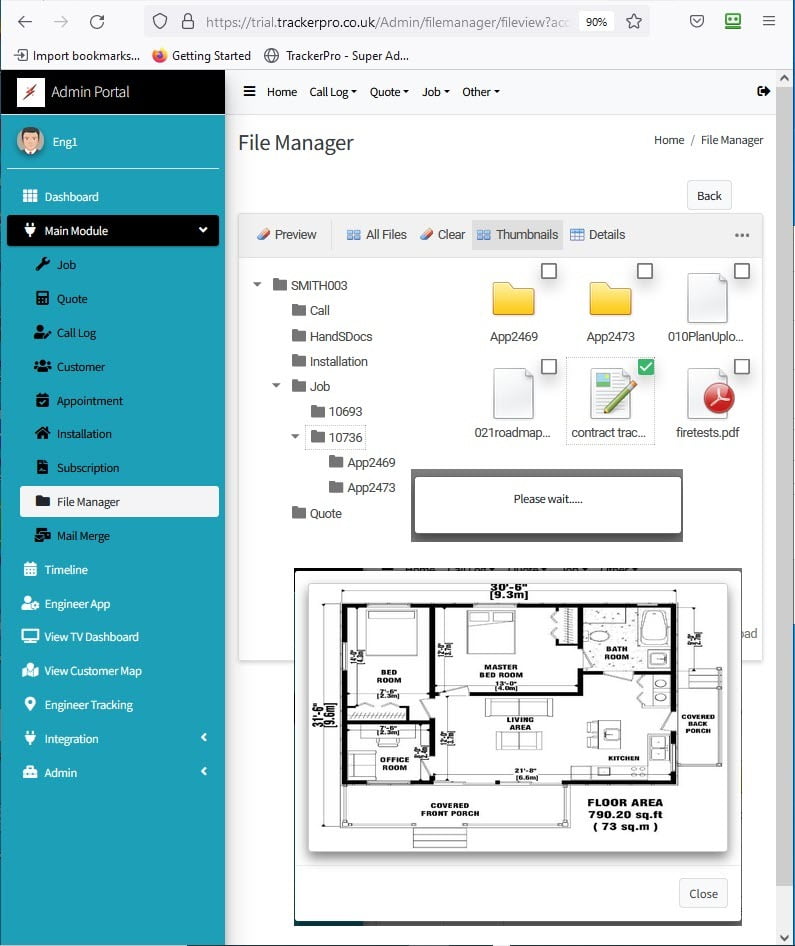Open View Customer Map in the sidebar
Viewport: 795px width, 946px height.
click(92, 671)
